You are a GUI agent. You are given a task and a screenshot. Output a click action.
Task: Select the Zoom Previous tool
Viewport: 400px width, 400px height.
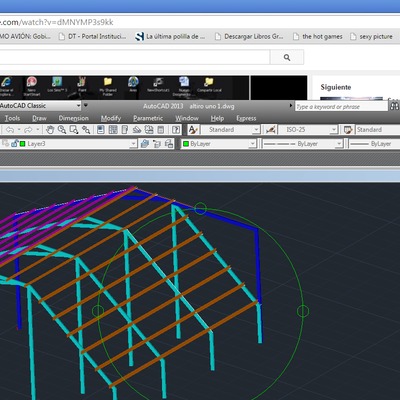click(x=86, y=130)
